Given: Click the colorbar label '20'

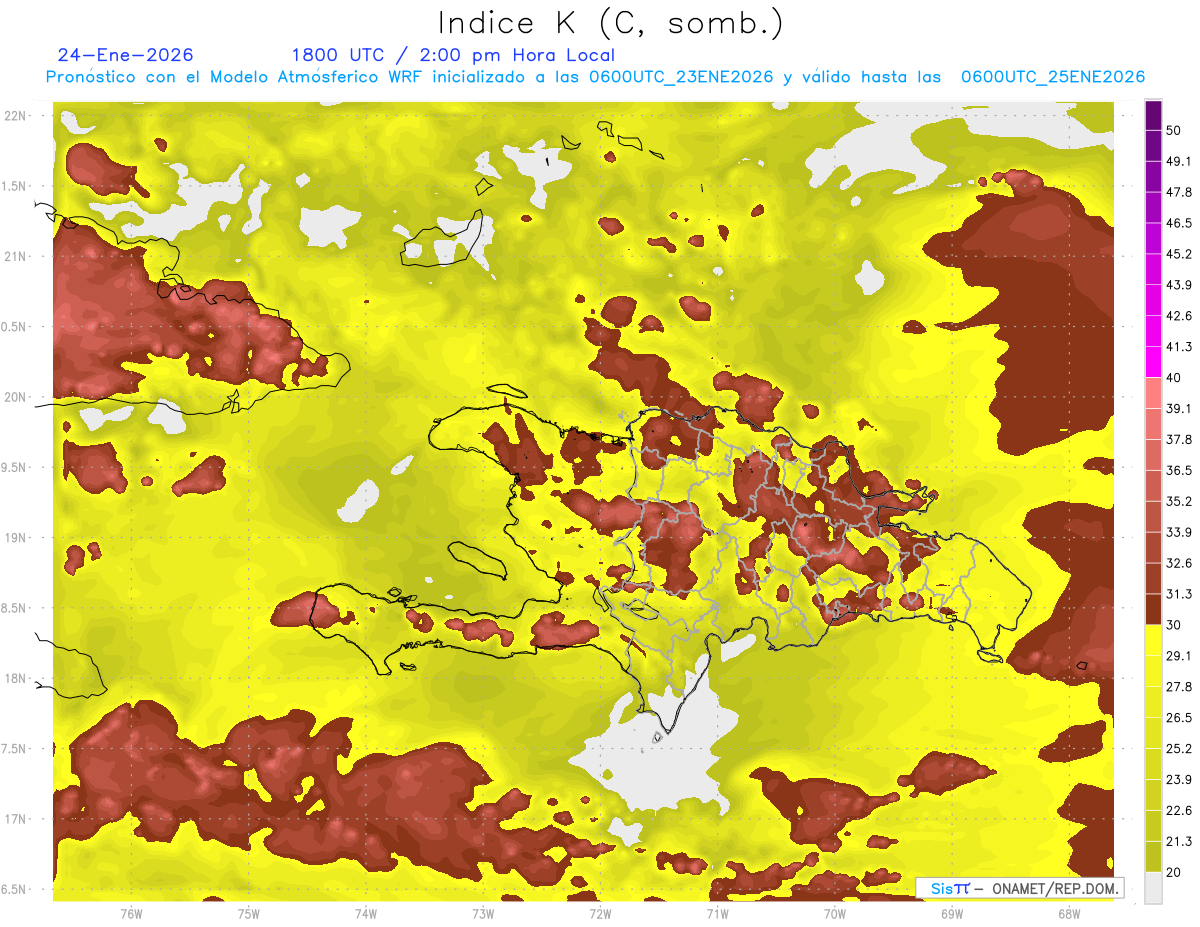Looking at the screenshot, I should [1174, 872].
